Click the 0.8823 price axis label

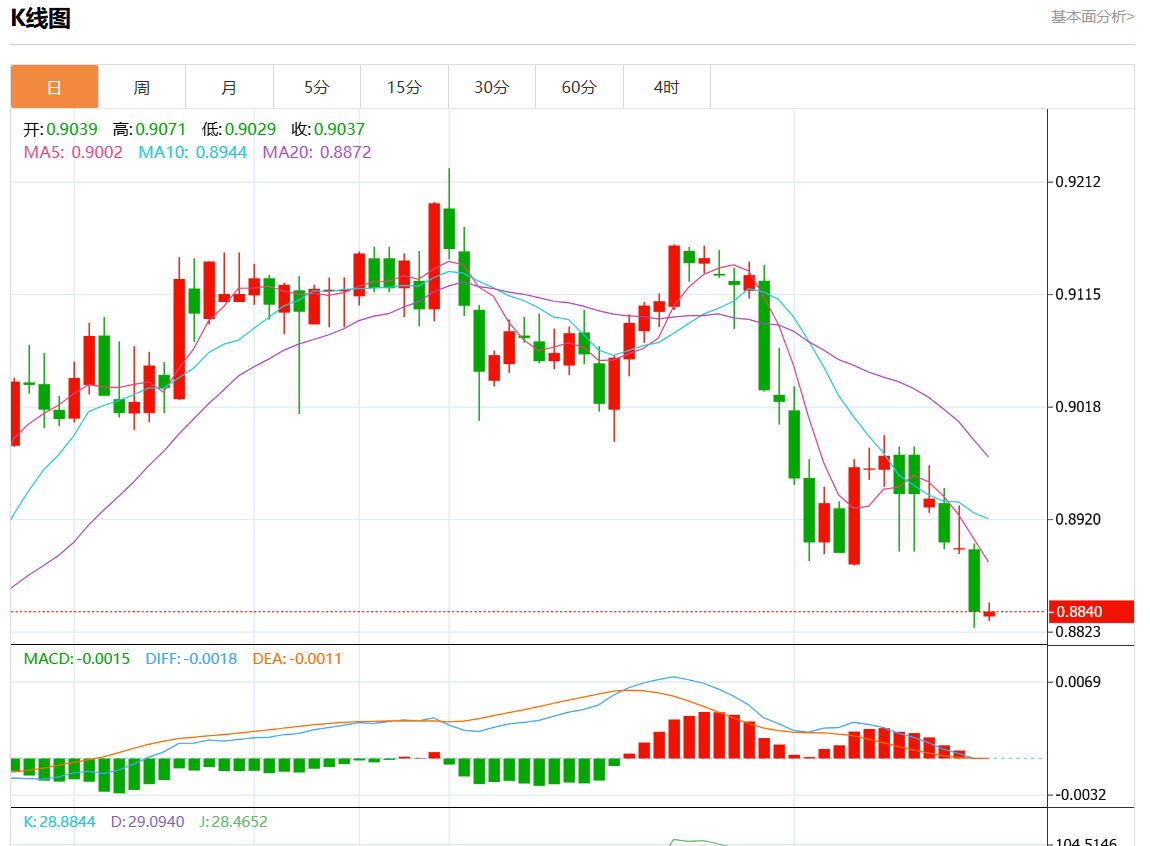[1078, 632]
